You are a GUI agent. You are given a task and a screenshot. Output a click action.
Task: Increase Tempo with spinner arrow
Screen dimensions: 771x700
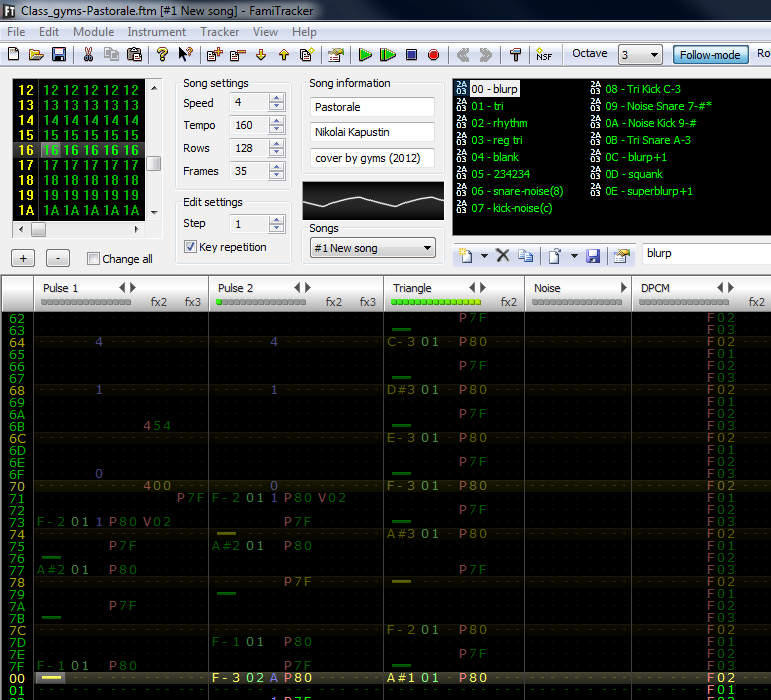tap(276, 121)
